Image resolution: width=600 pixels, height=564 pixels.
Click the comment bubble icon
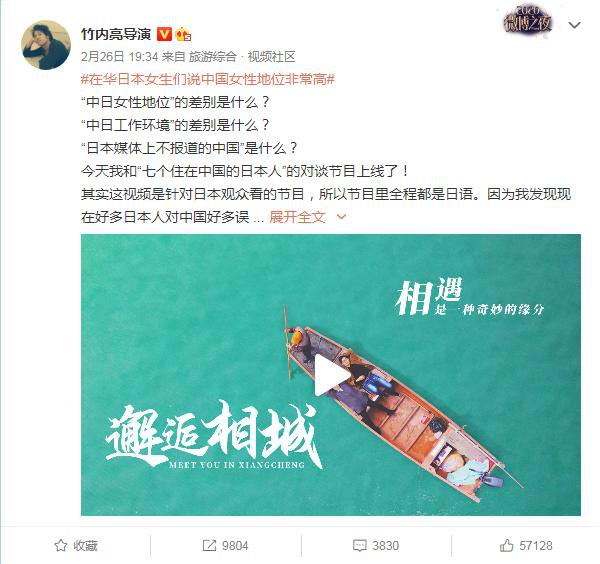point(360,546)
